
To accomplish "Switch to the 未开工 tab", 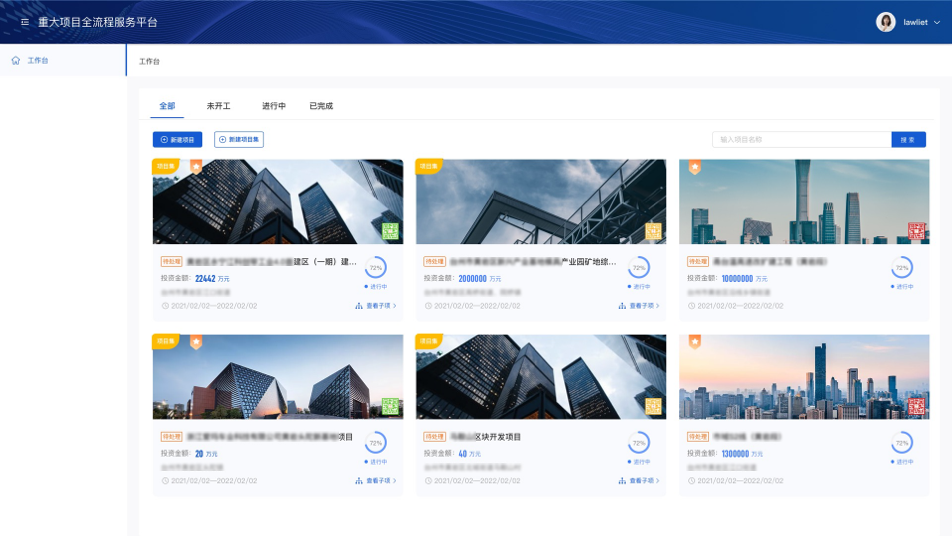I will coord(218,106).
